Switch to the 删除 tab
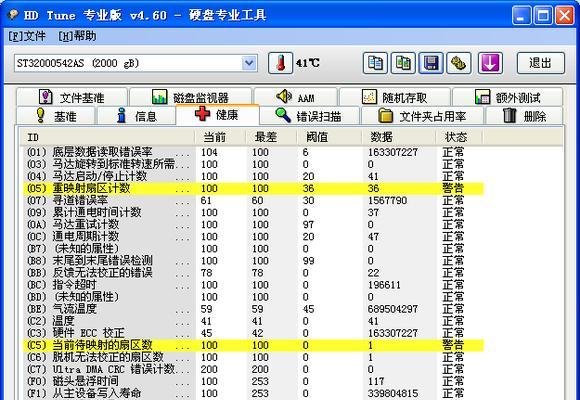The image size is (580, 400). click(x=524, y=116)
